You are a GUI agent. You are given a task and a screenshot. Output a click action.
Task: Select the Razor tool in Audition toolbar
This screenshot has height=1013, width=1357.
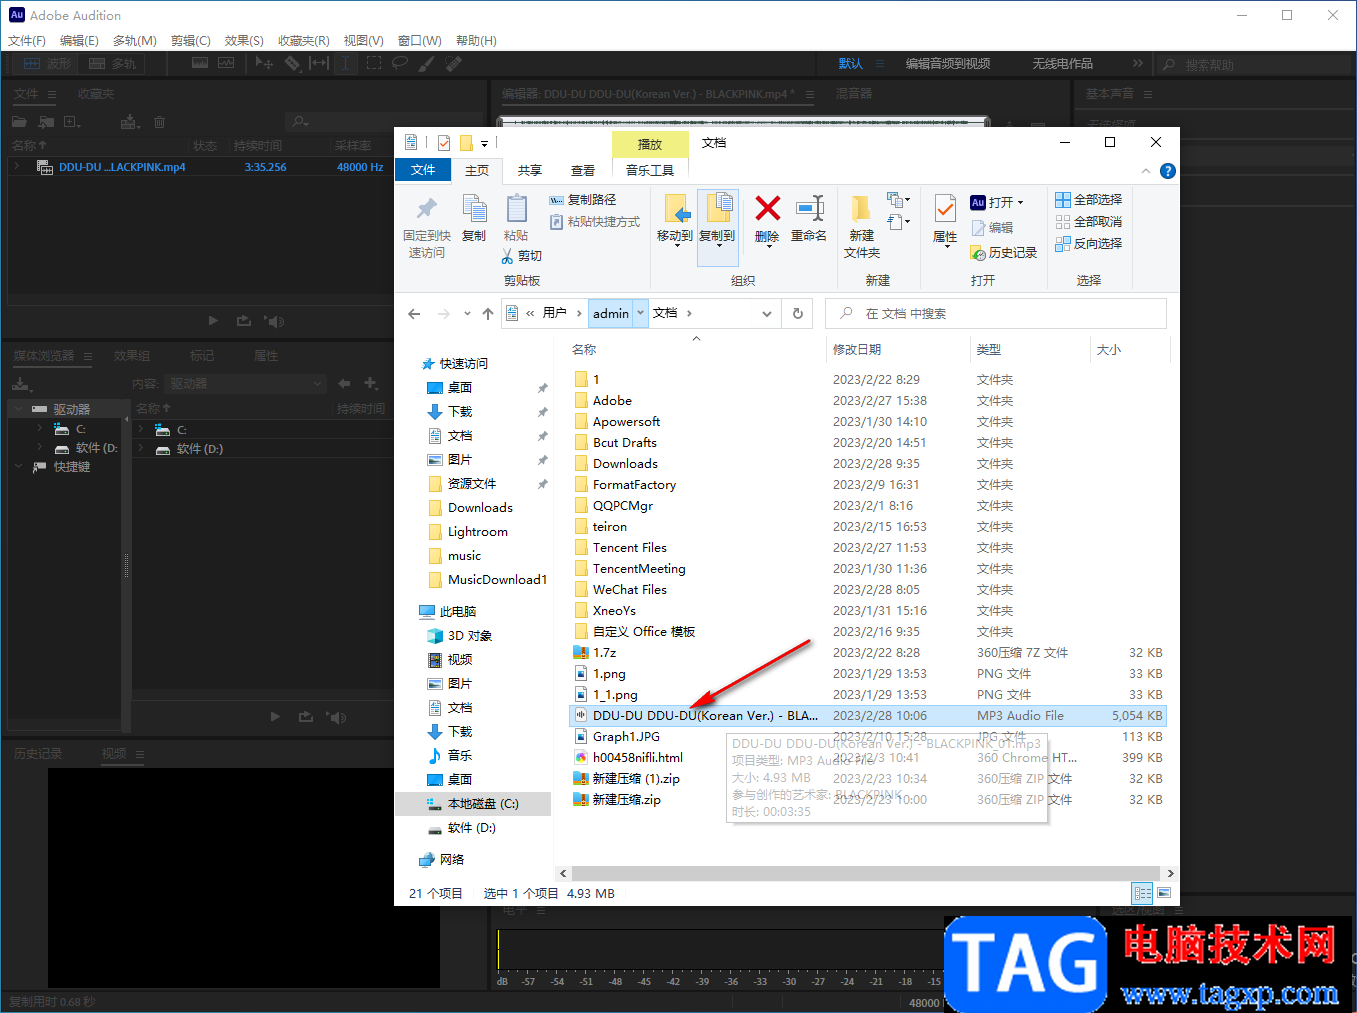292,63
